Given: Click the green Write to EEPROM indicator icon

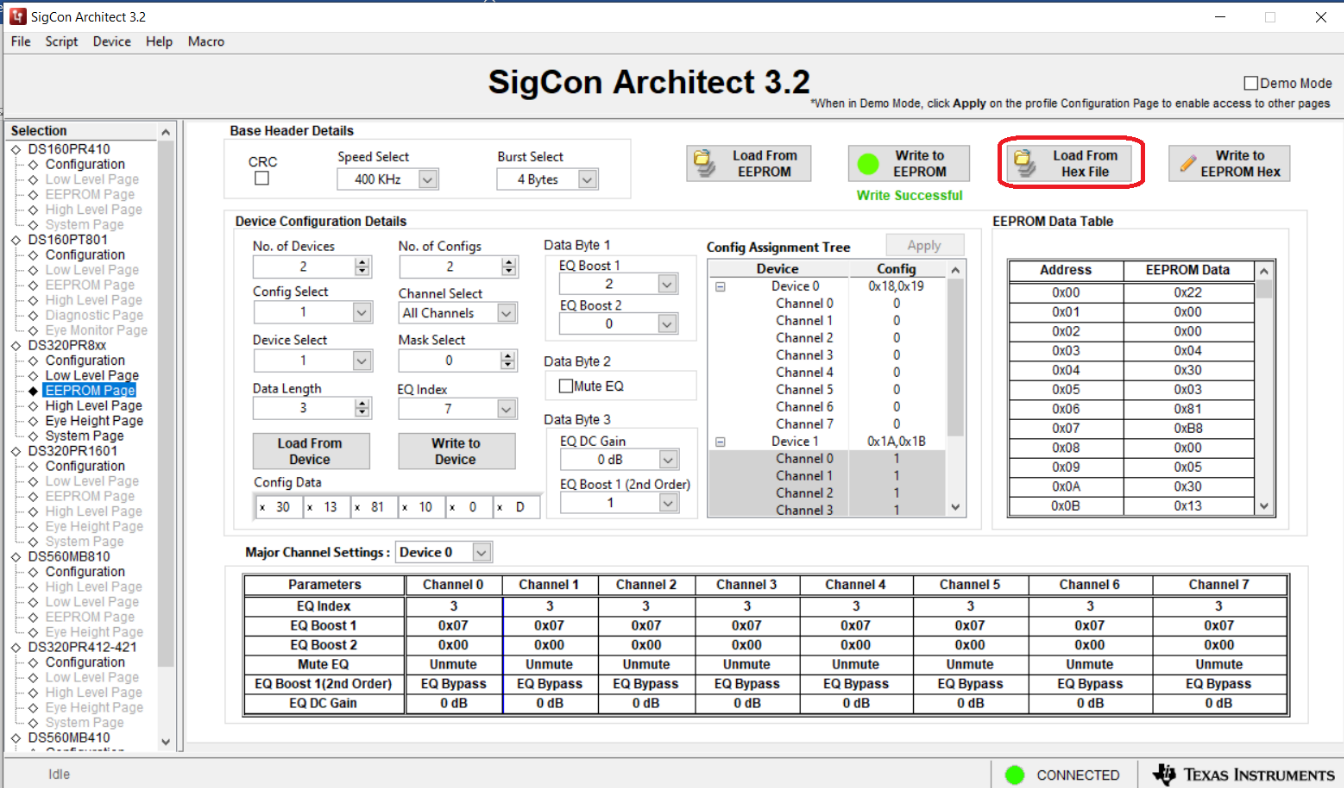Looking at the screenshot, I should [868, 163].
